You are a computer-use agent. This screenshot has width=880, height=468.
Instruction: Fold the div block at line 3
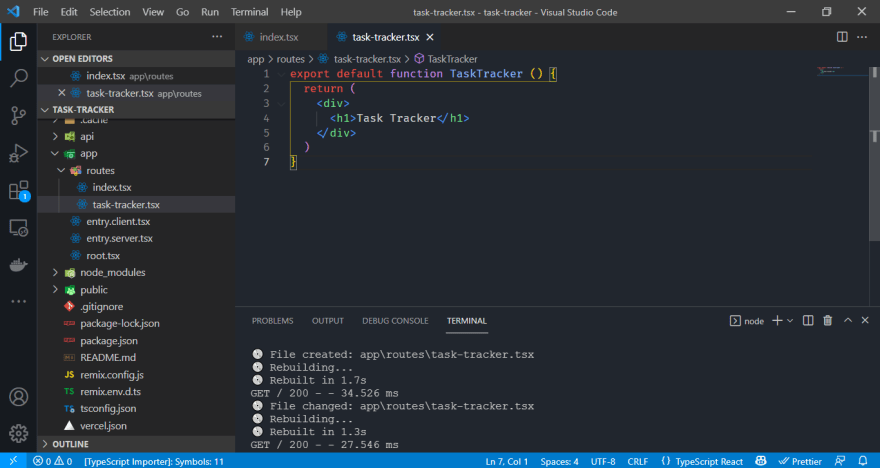click(281, 103)
